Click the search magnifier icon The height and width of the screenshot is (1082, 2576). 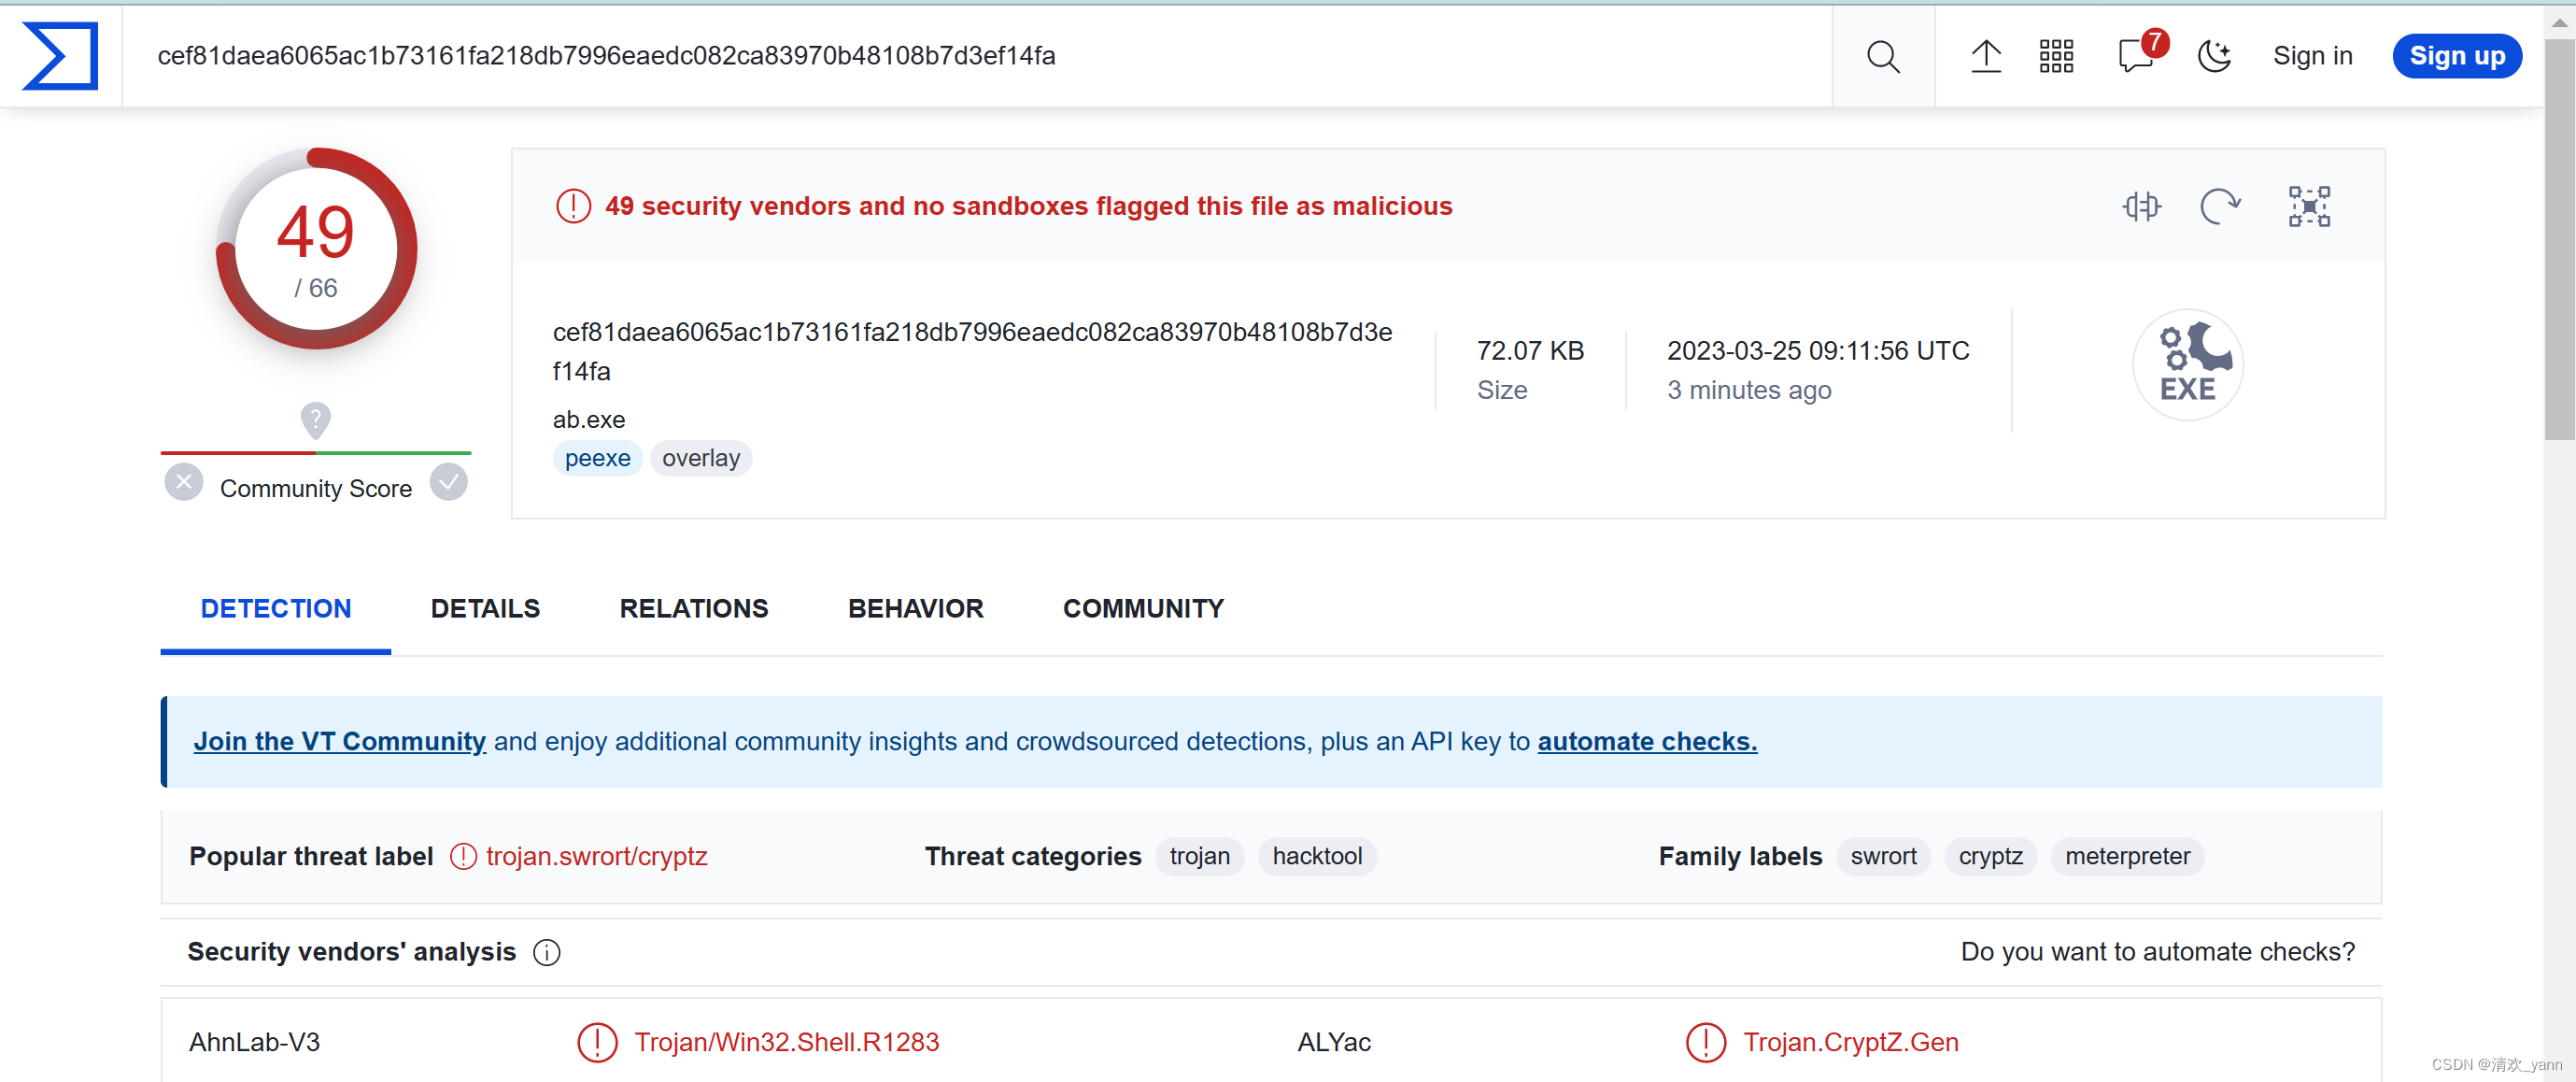pyautogui.click(x=1882, y=56)
